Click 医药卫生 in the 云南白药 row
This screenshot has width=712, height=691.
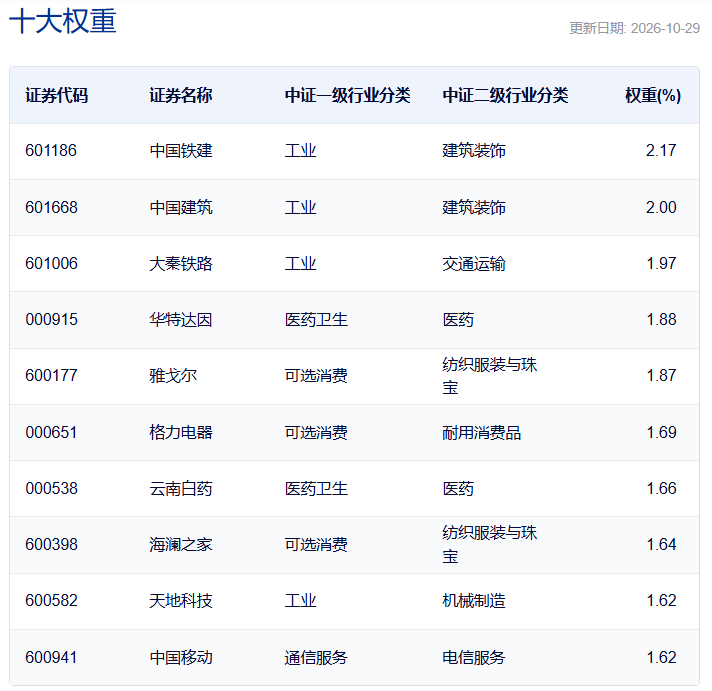pyautogui.click(x=316, y=489)
